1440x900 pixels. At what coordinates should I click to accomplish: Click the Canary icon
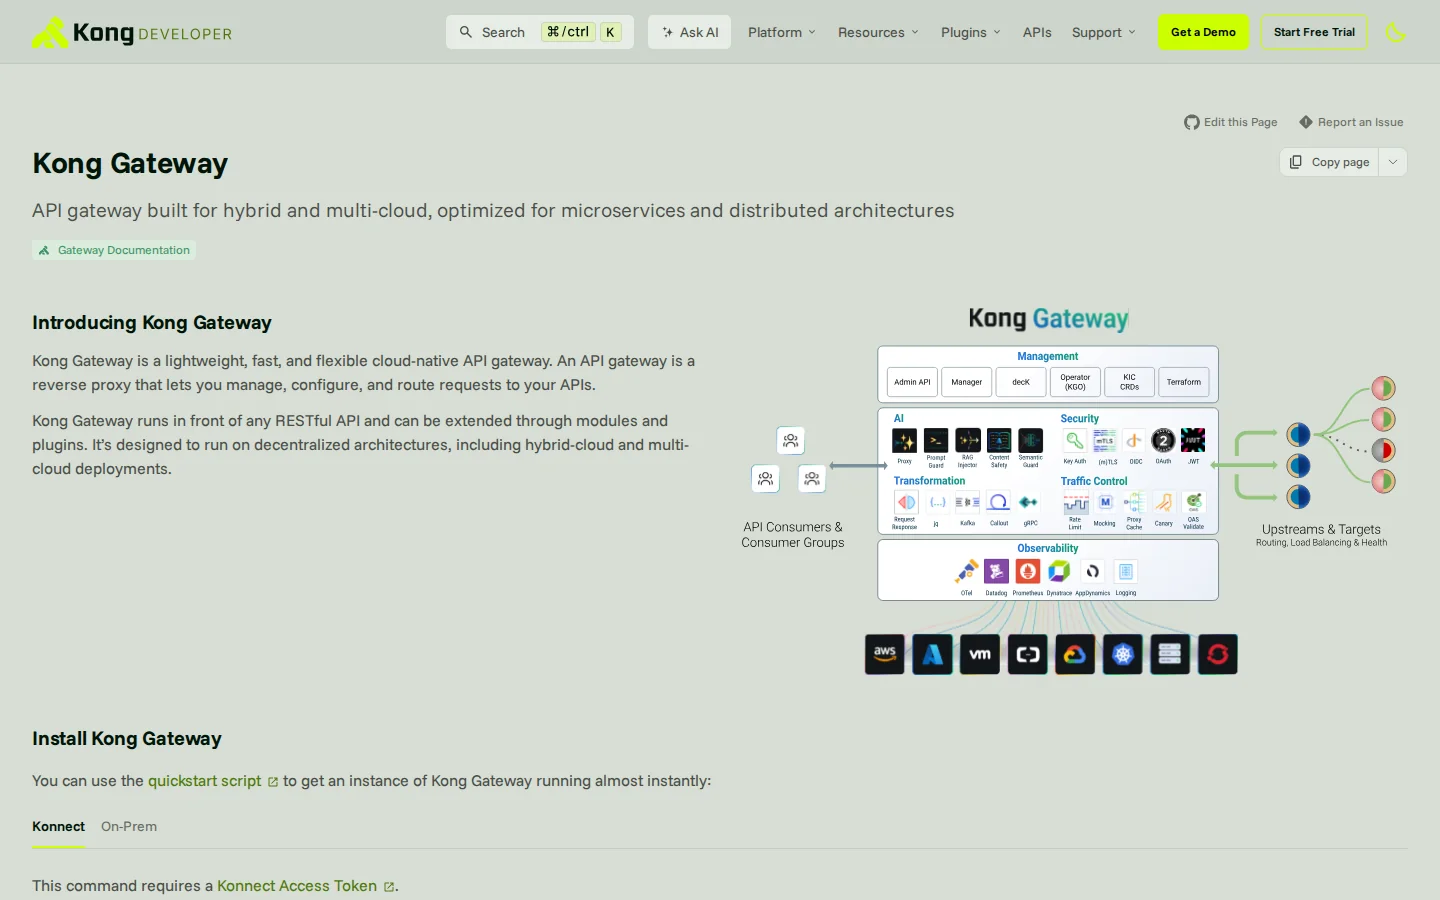[x=1164, y=503]
